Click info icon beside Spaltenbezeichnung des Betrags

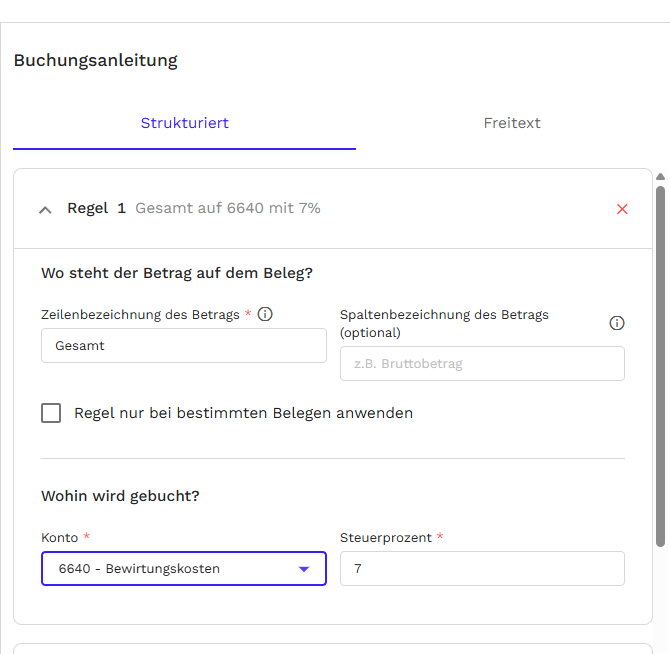pos(617,323)
